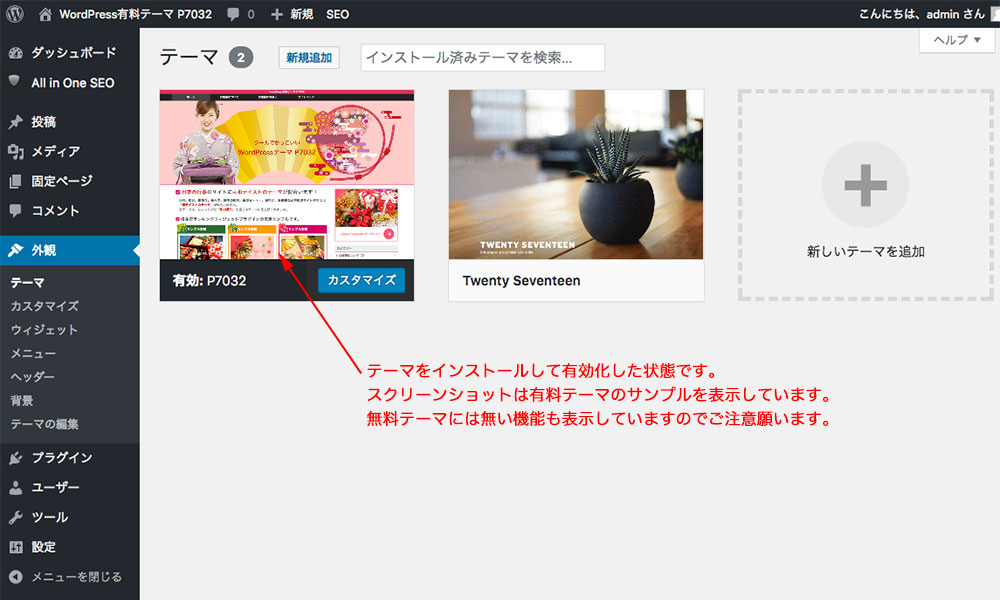1000x600 pixels.
Task: Click the テーマ page heading
Action: coord(189,57)
